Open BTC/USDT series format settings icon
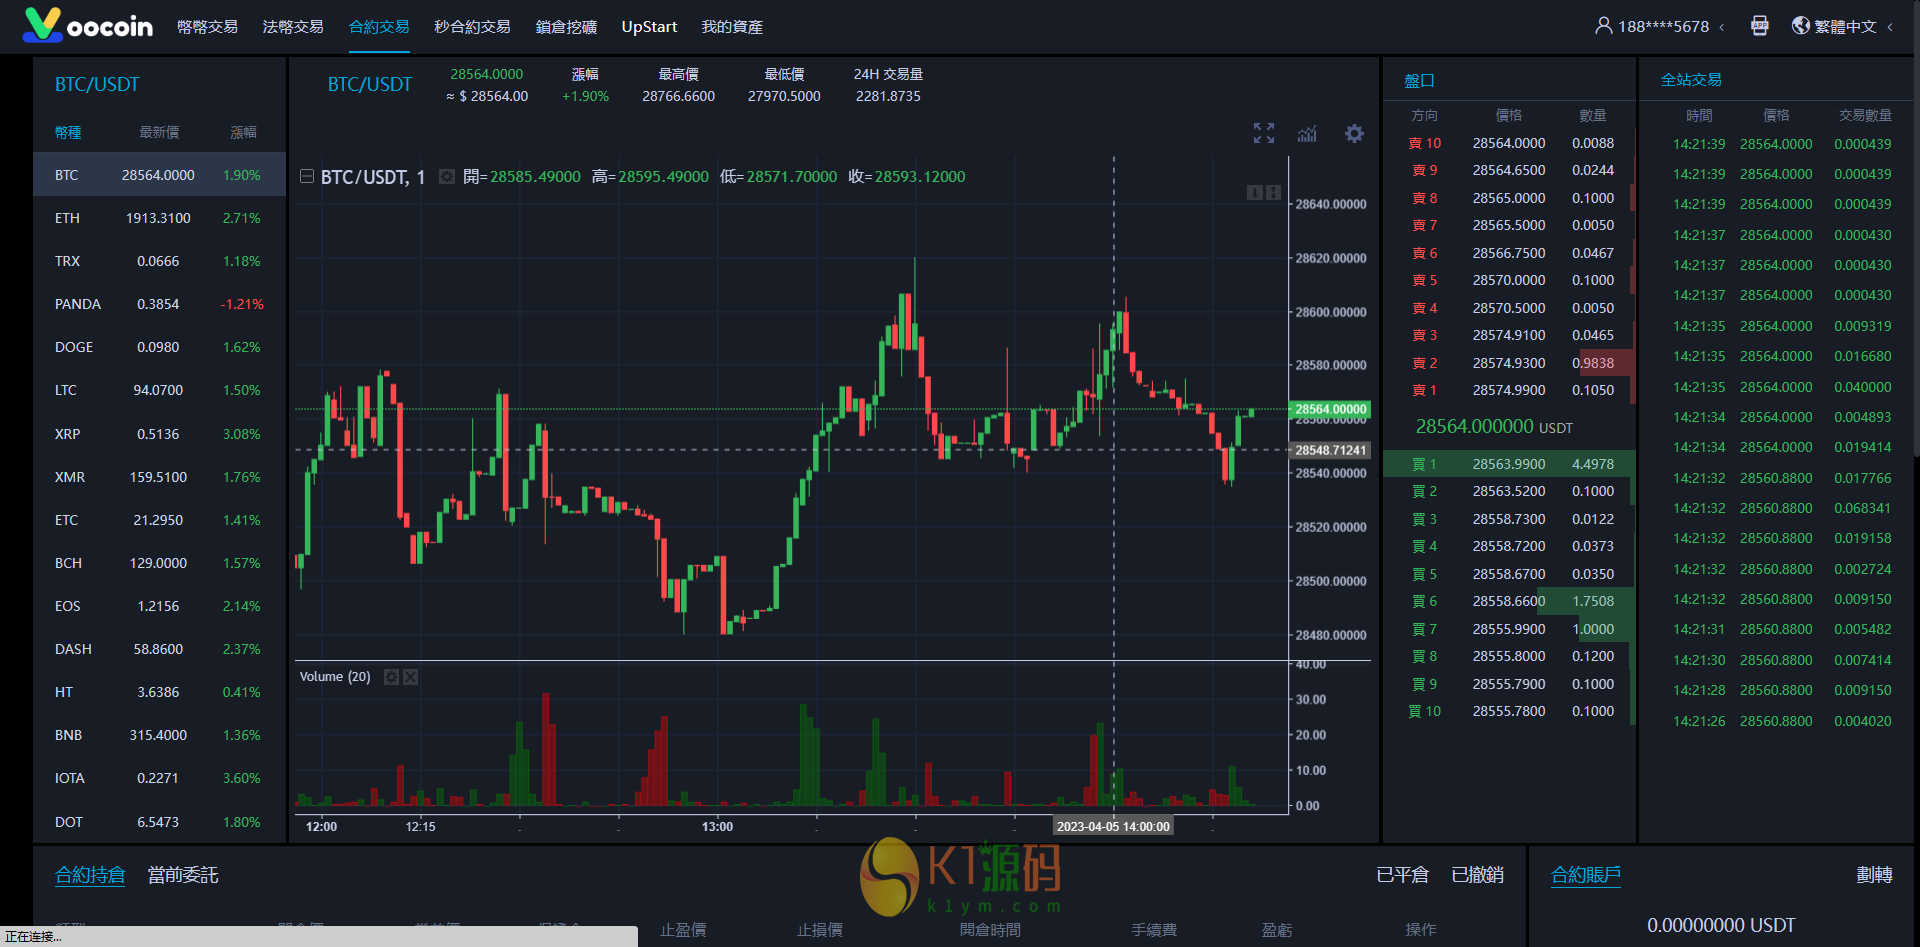Screen dimensions: 1920x947 pyautogui.click(x=447, y=177)
